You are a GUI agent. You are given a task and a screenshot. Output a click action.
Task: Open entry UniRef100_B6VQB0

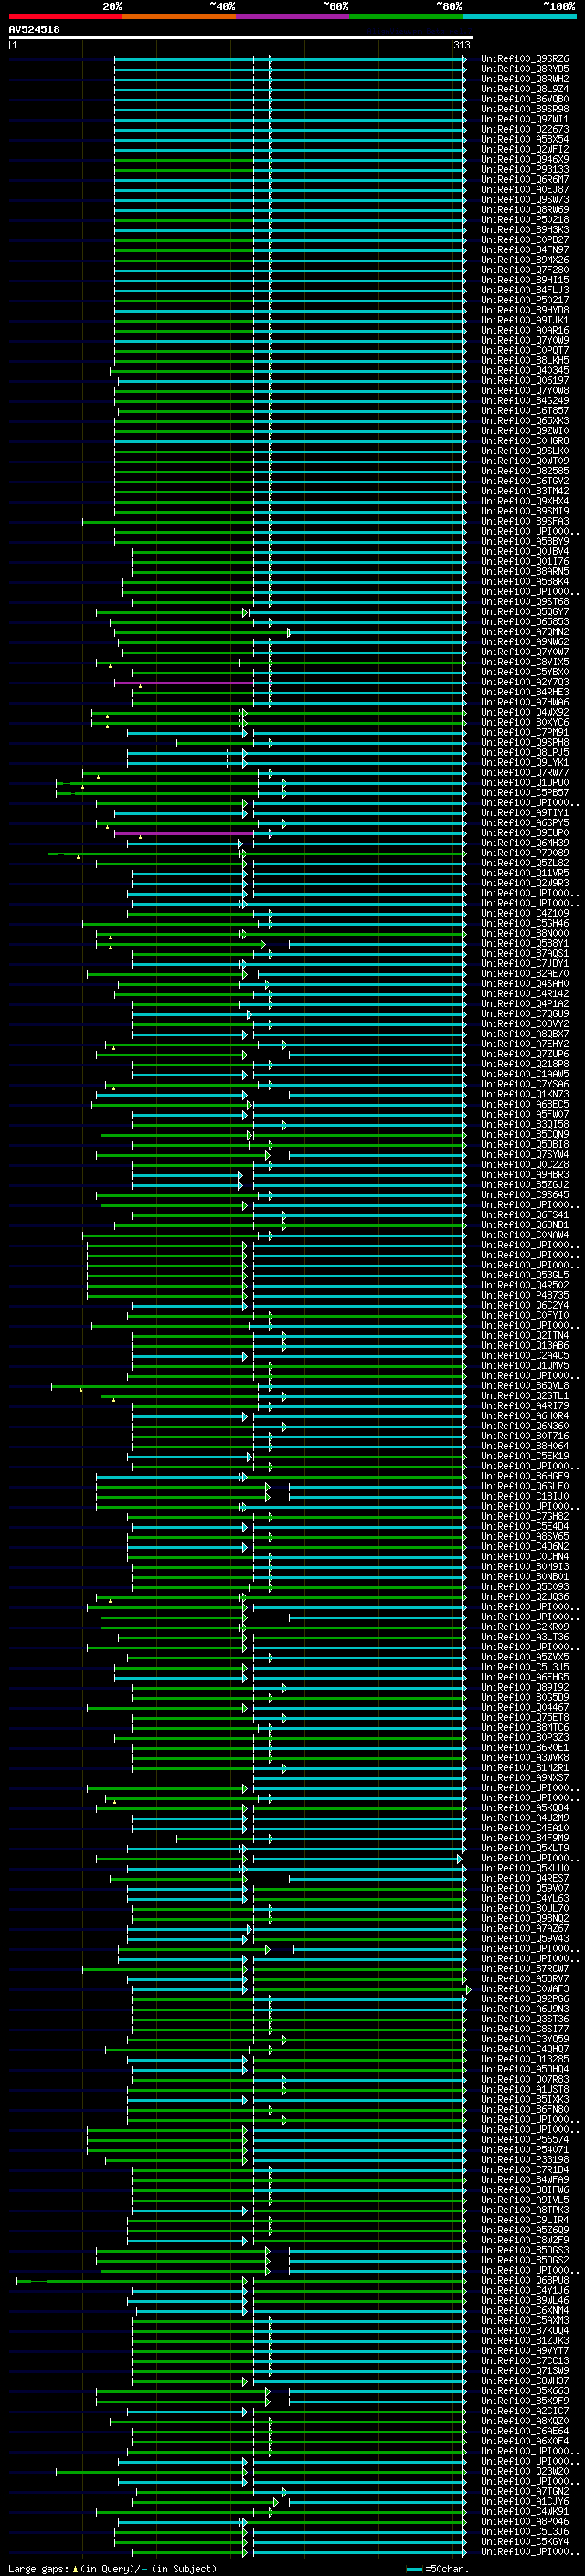pos(525,99)
